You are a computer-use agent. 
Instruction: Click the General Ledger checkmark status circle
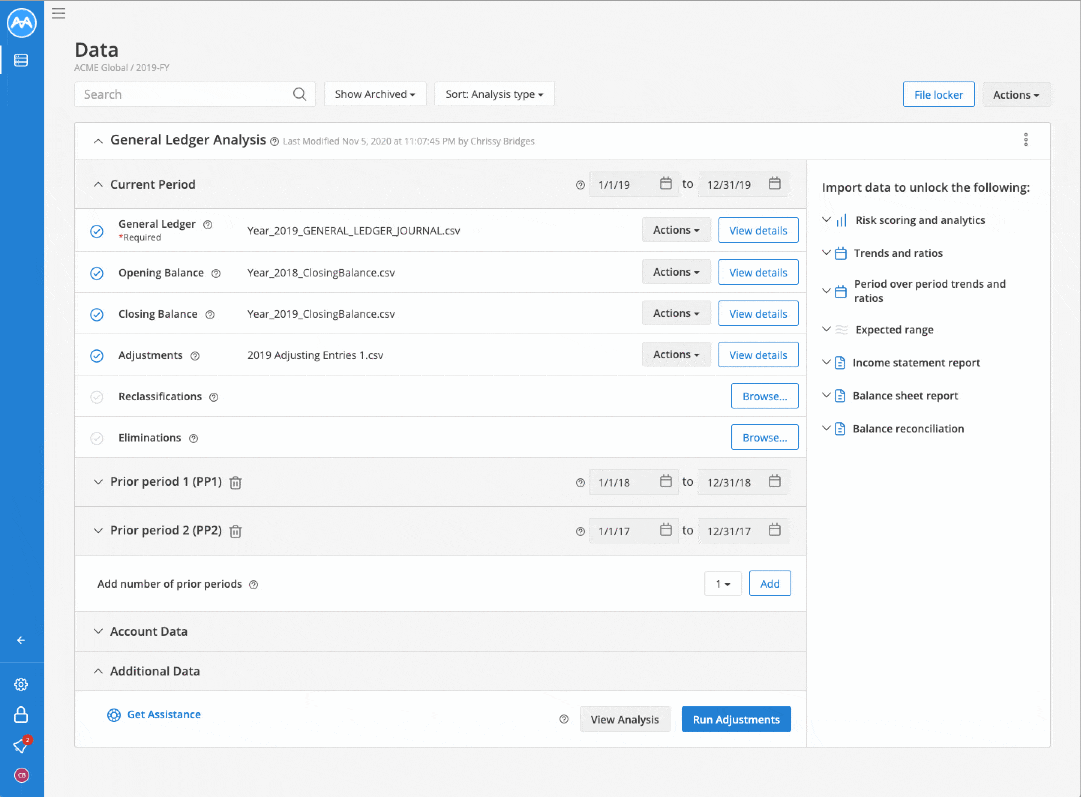coord(97,231)
